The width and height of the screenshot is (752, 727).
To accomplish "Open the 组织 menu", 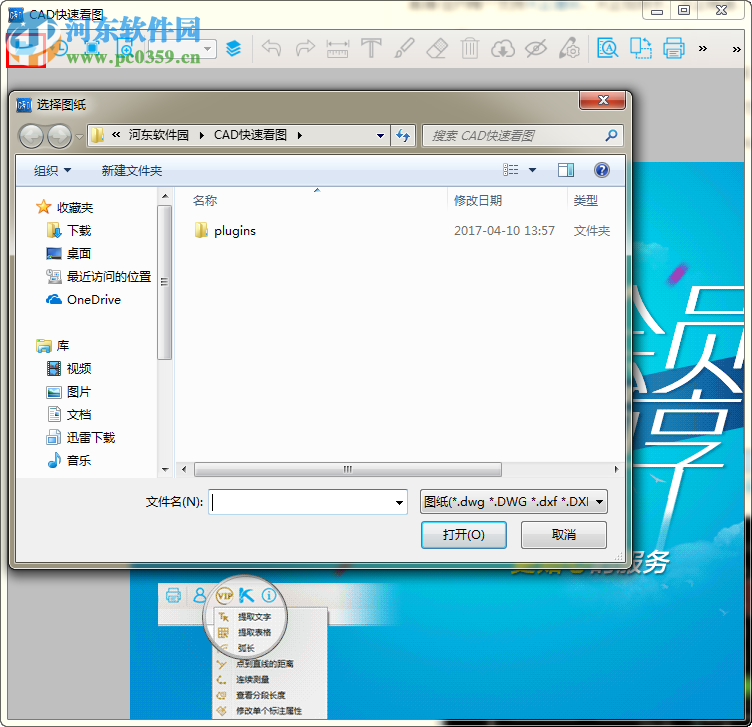I will point(52,171).
